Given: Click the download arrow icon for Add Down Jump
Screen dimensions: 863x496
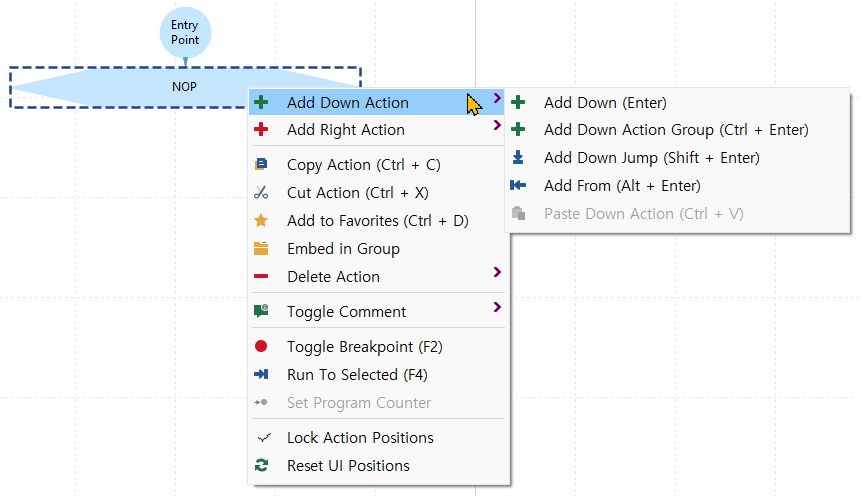Looking at the screenshot, I should click(x=518, y=157).
